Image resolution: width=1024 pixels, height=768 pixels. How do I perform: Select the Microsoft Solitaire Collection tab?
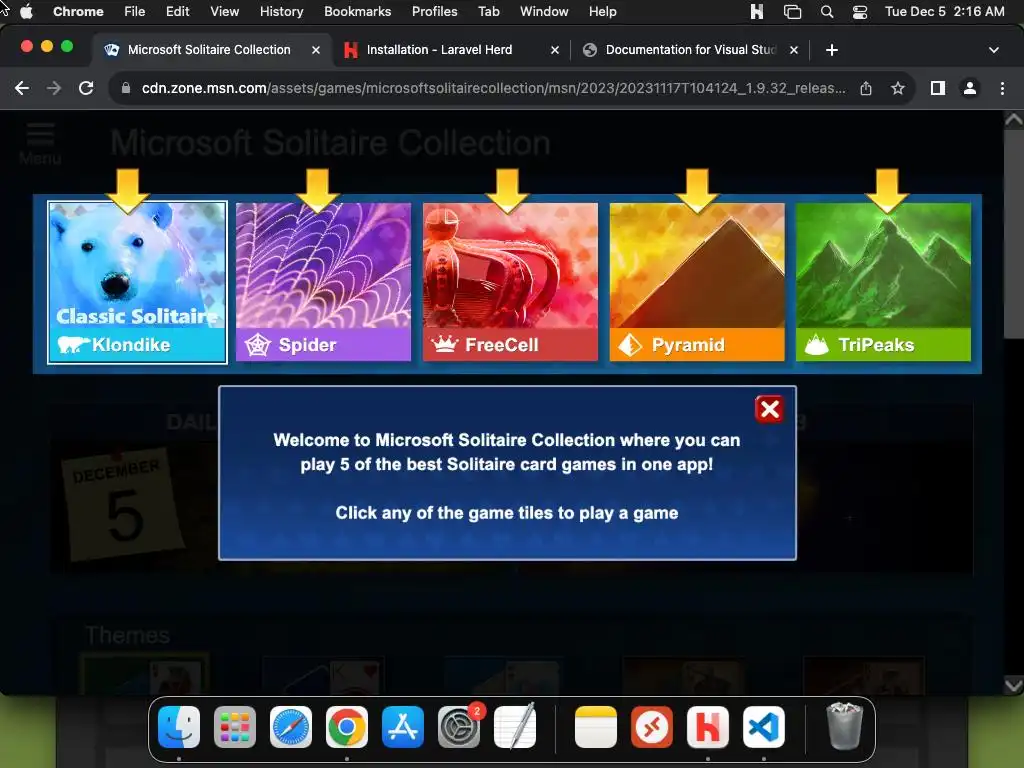(x=209, y=50)
